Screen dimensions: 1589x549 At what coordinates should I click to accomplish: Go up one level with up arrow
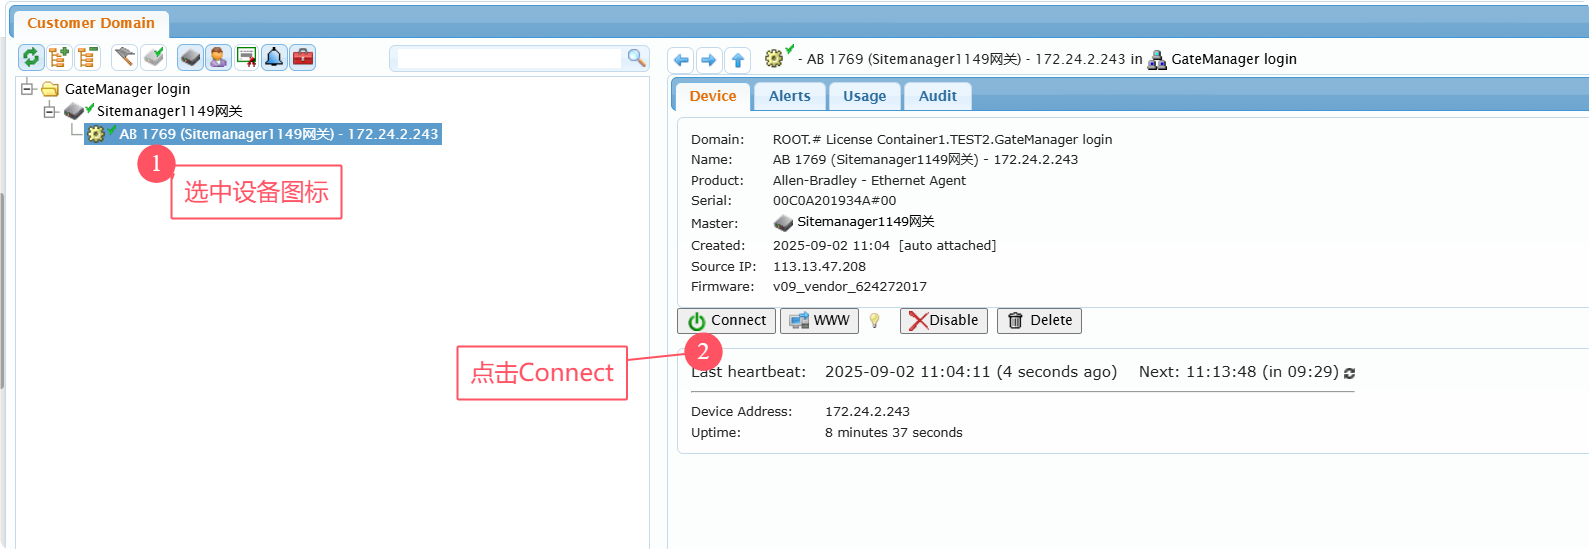[x=738, y=60]
